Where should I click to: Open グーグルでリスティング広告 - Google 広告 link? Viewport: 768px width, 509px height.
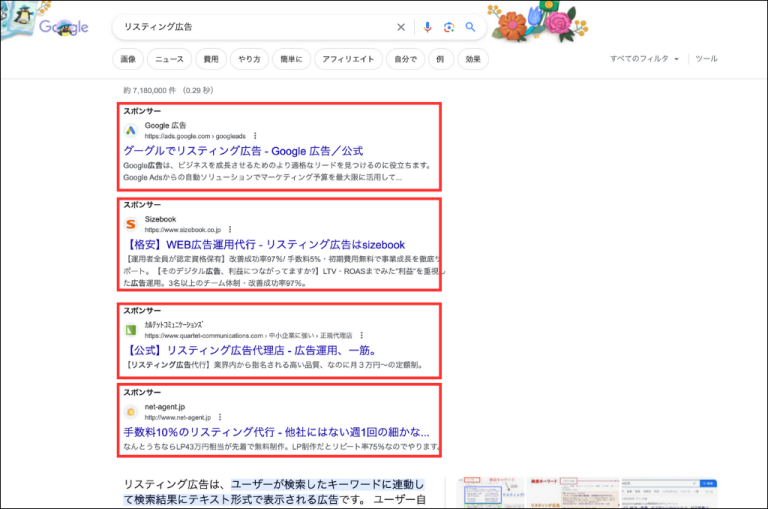[x=243, y=151]
